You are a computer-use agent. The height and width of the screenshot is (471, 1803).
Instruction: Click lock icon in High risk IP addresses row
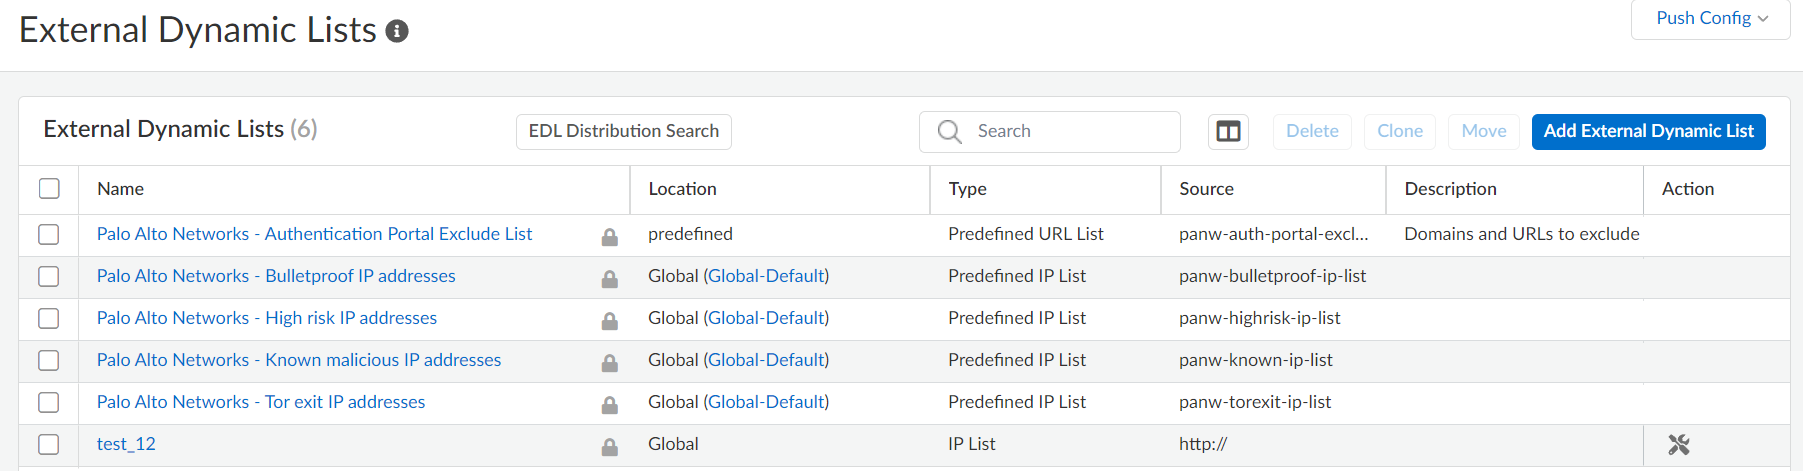[x=609, y=321]
